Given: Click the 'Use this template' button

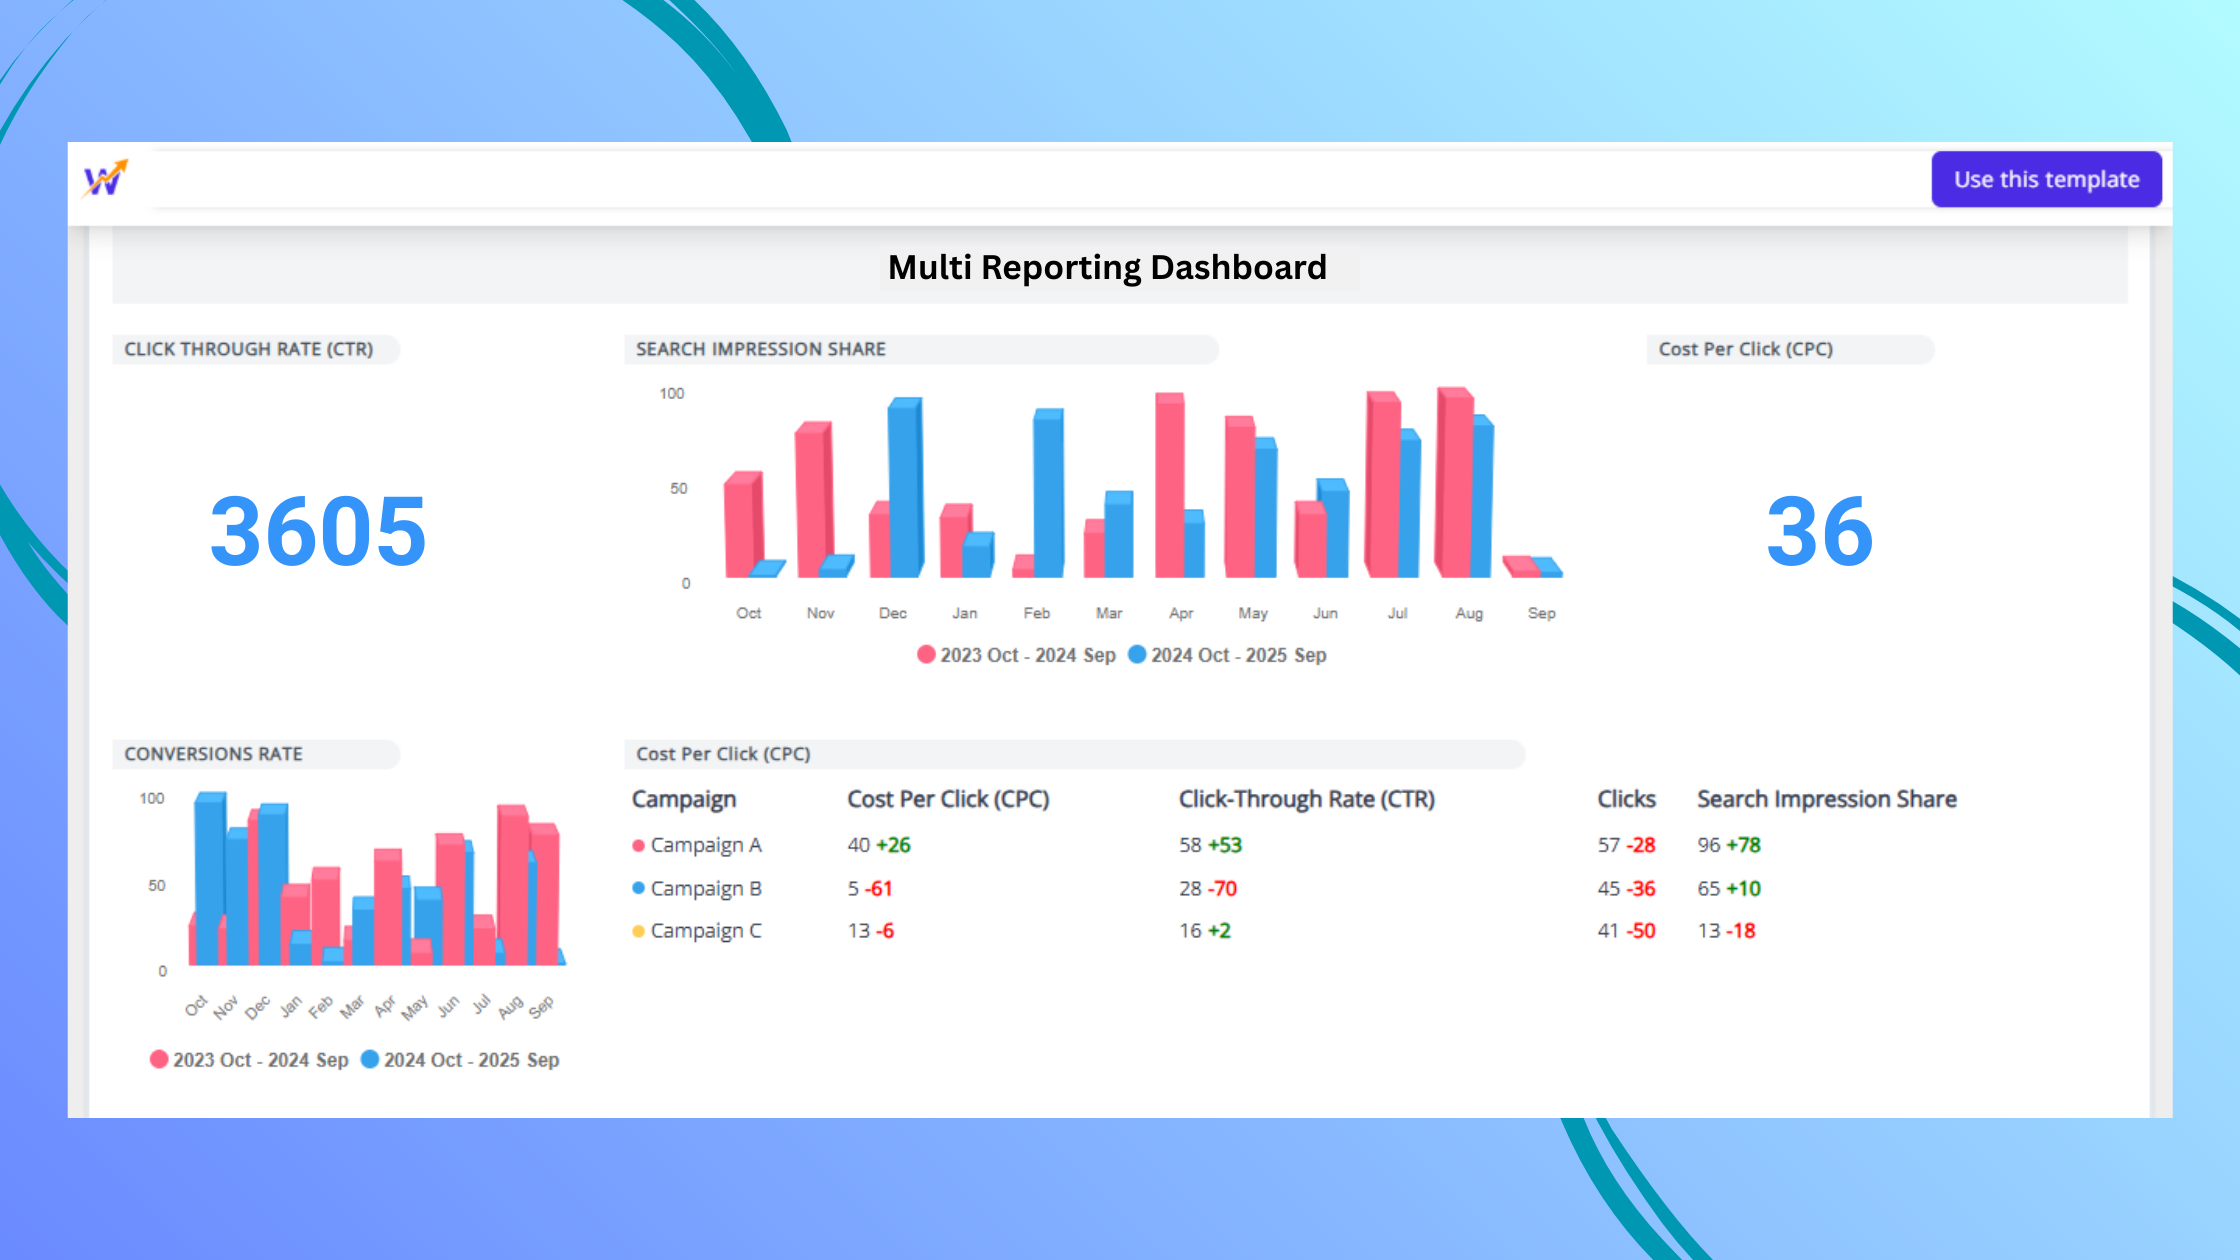Looking at the screenshot, I should coord(2046,179).
